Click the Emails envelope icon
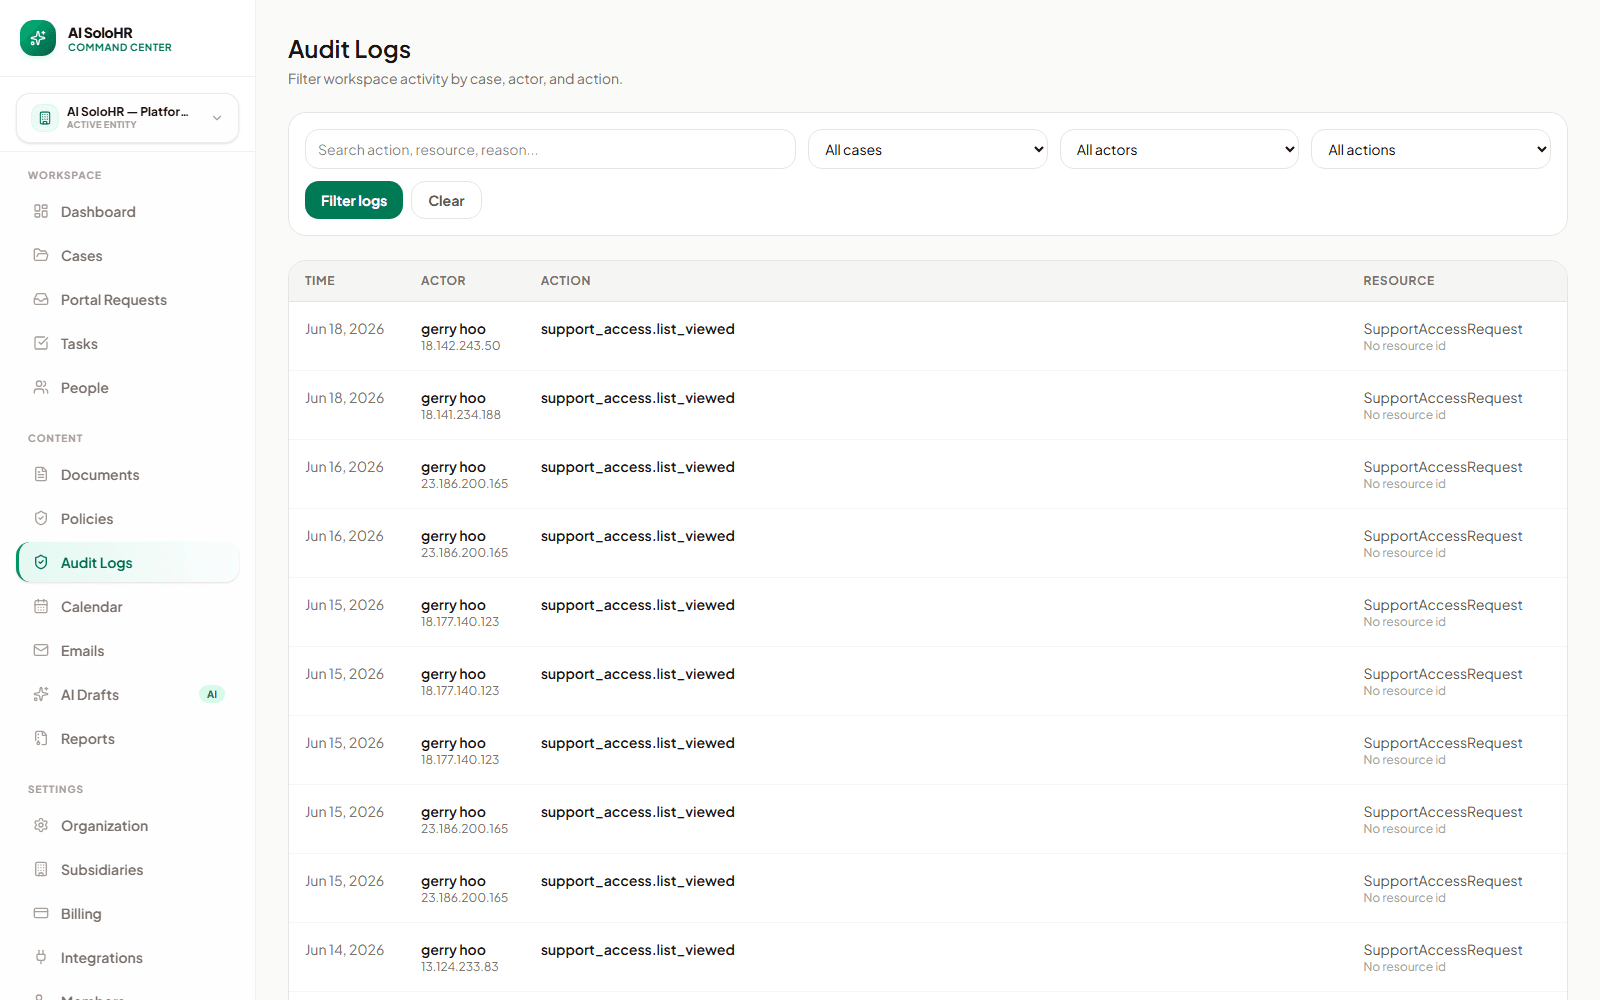1600x1000 pixels. tap(41, 650)
